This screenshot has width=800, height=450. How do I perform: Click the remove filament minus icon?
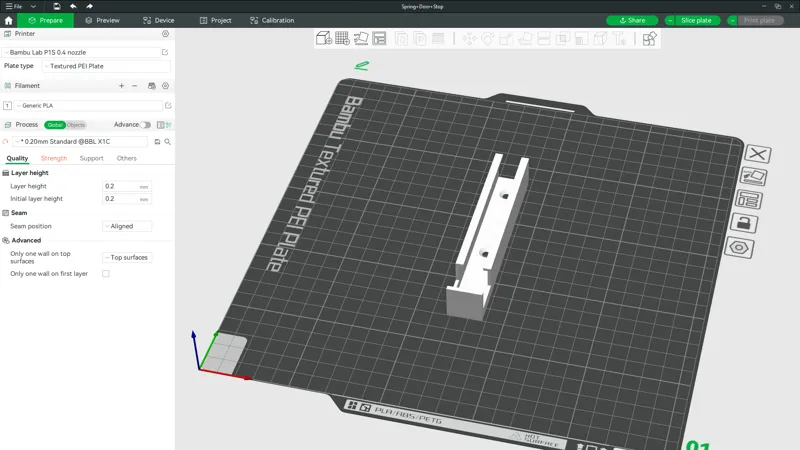pos(135,86)
